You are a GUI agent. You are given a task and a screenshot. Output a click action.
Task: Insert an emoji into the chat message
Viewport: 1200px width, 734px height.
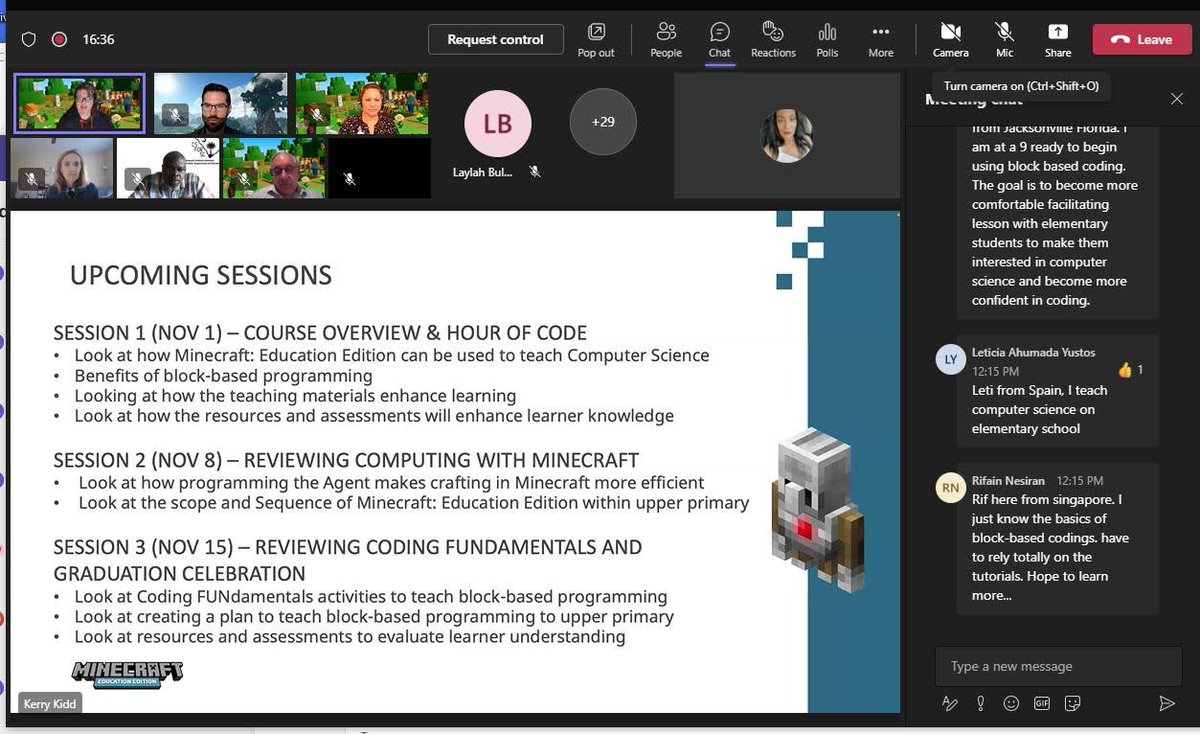click(1011, 703)
